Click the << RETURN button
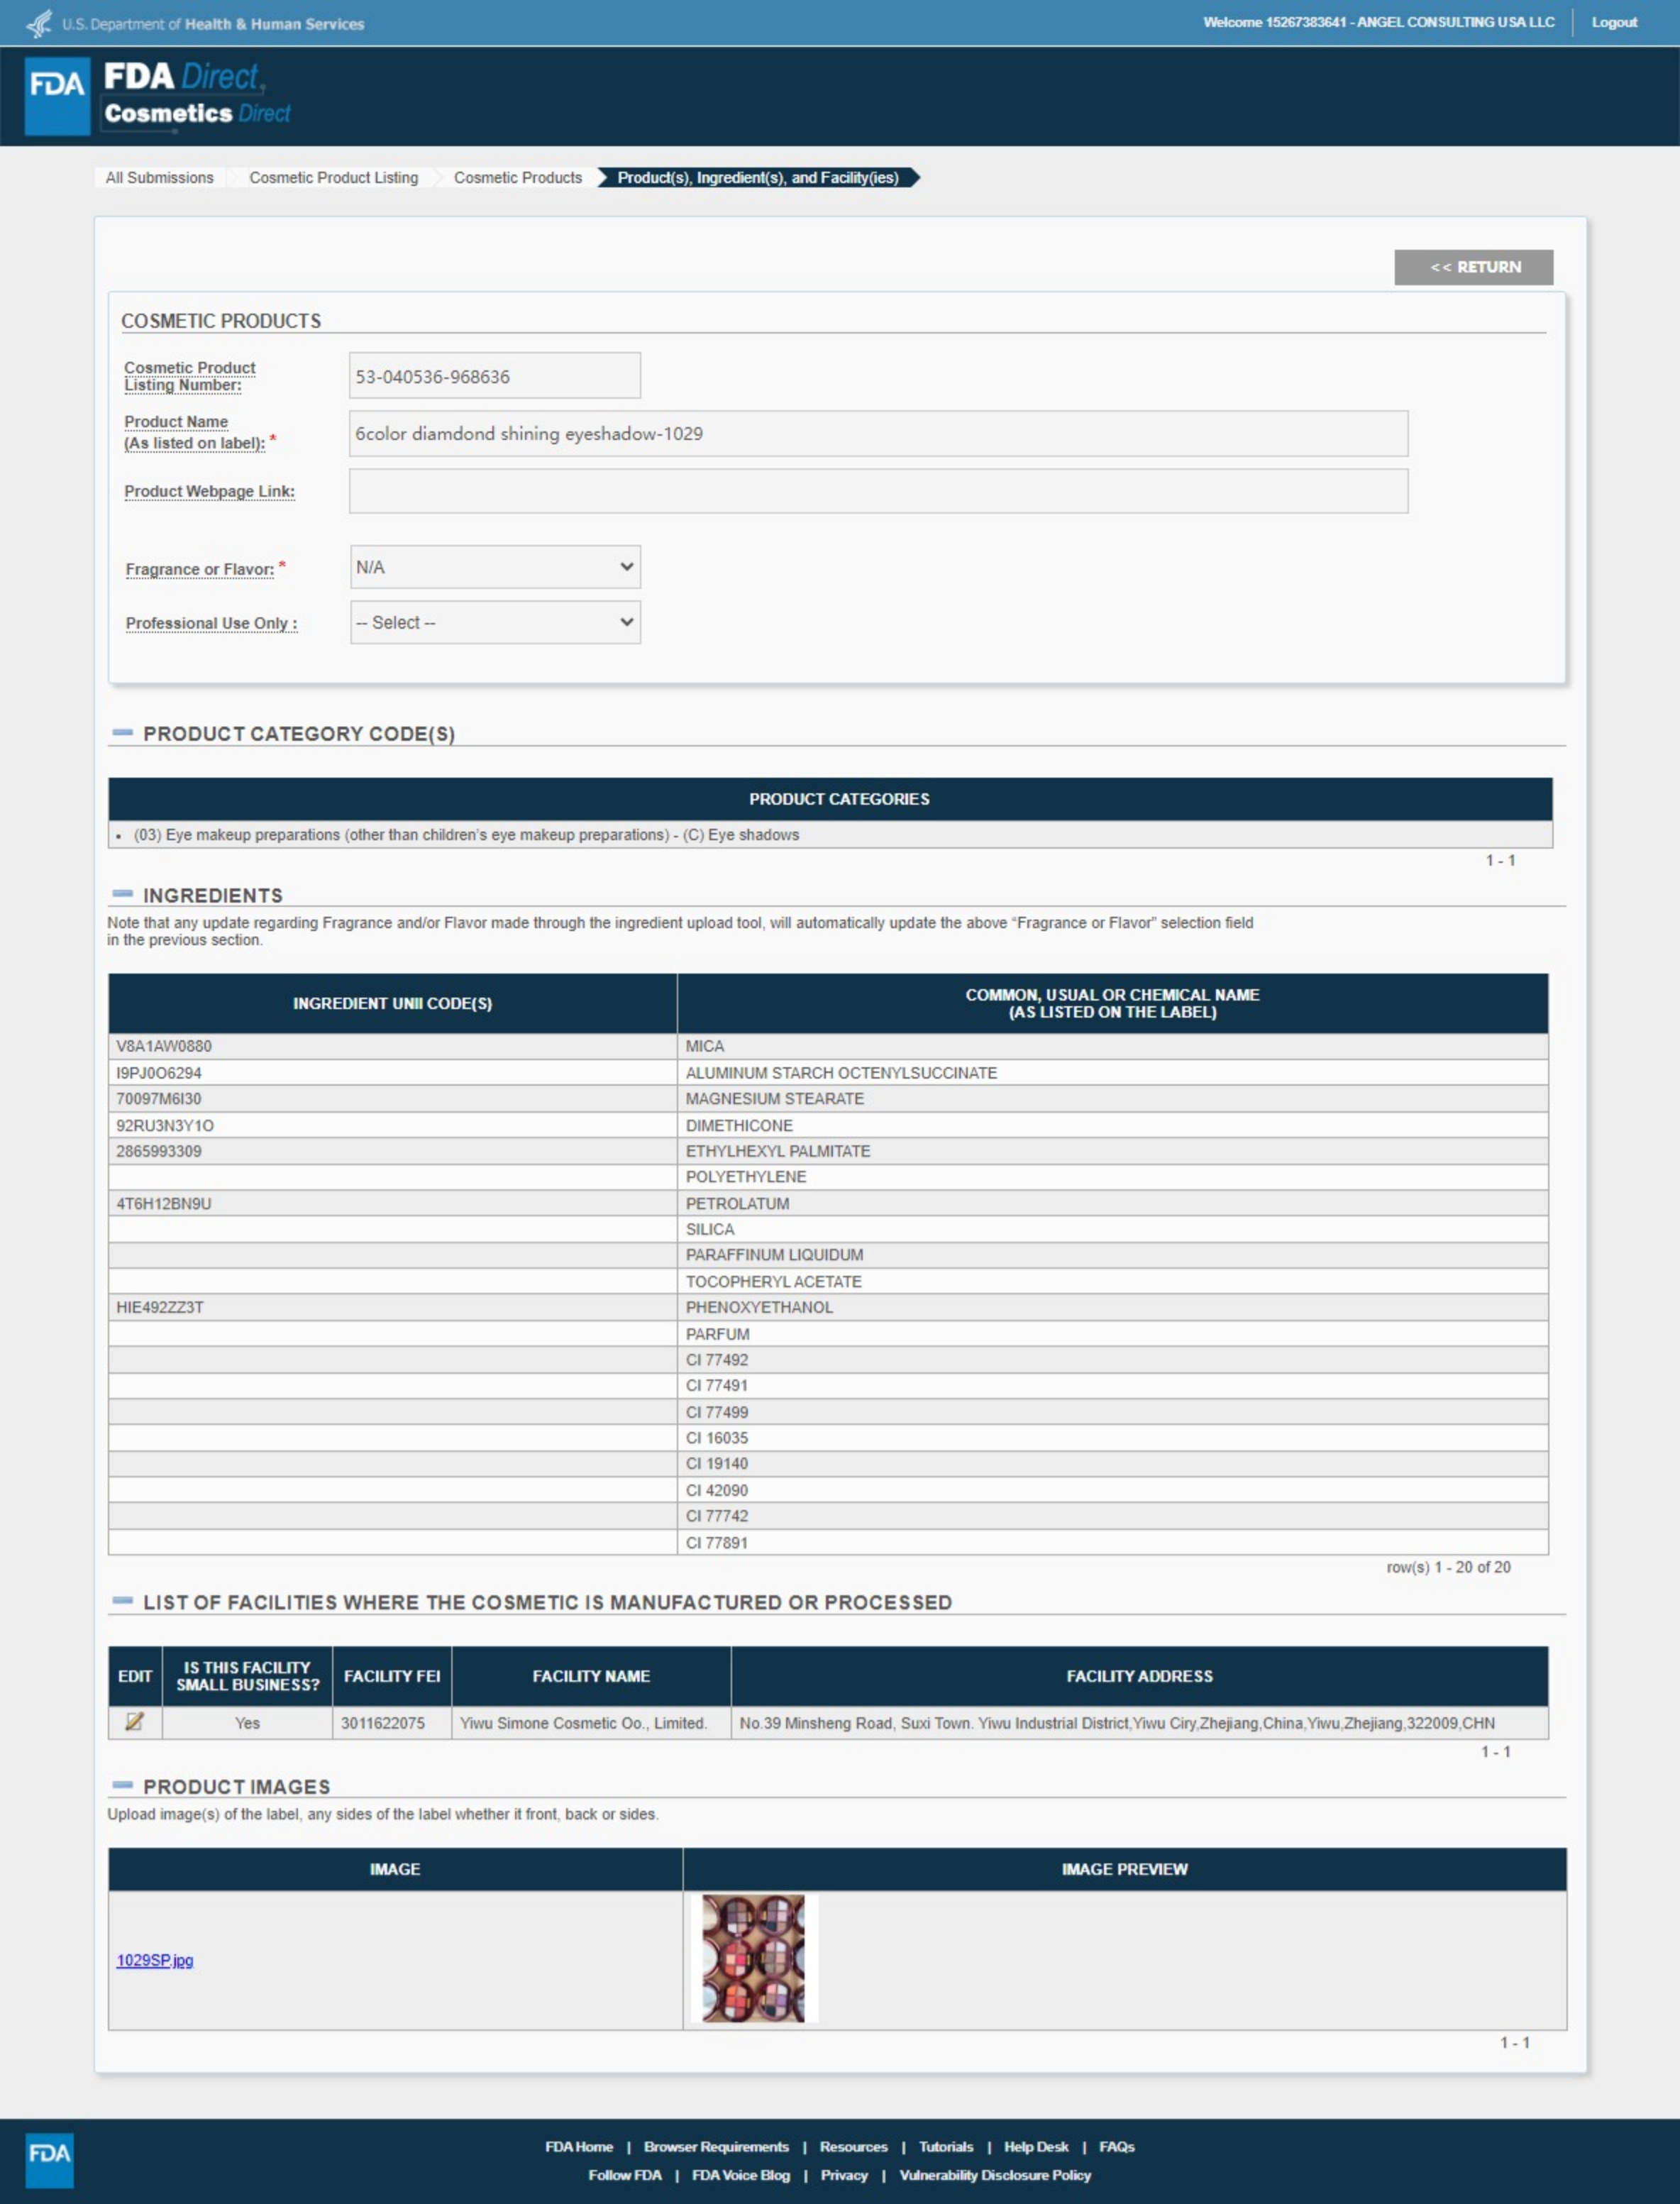Screen dimensions: 1680x2204 pos(1473,267)
